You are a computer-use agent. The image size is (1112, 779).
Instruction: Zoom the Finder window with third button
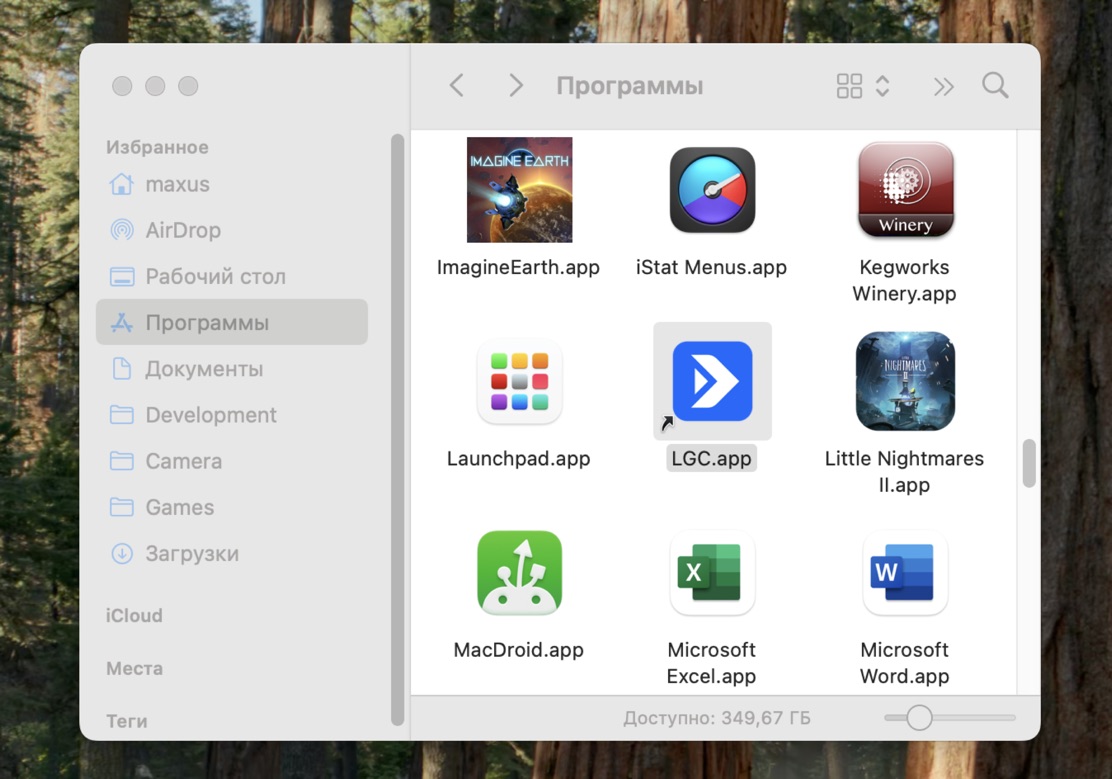(188, 86)
